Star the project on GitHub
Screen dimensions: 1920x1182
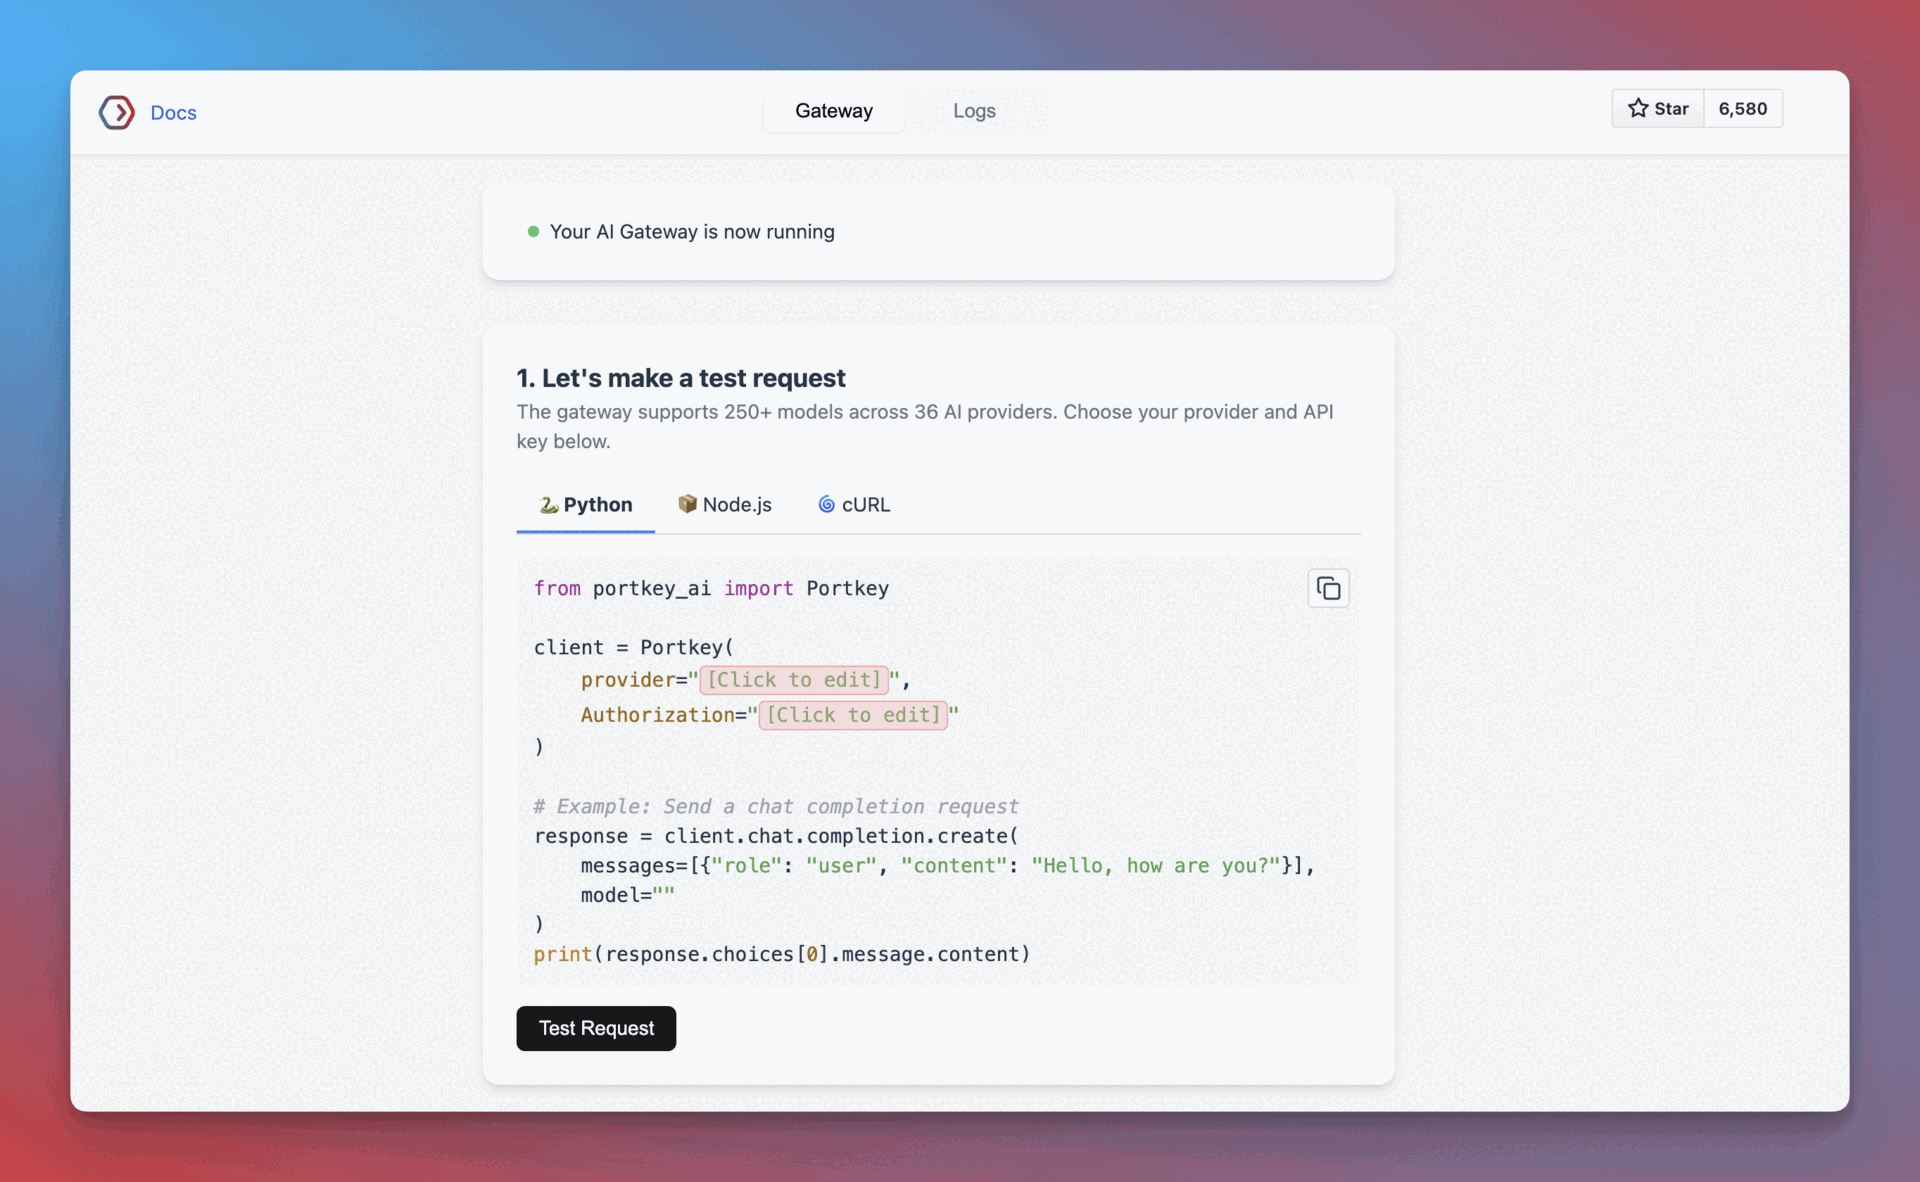(x=1656, y=108)
